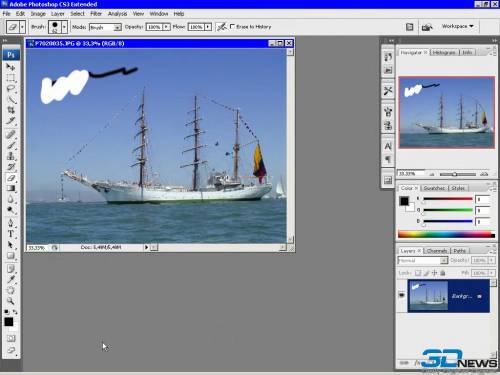Select the Lasso tool
Image resolution: width=500 pixels, height=375 pixels.
(11, 89)
